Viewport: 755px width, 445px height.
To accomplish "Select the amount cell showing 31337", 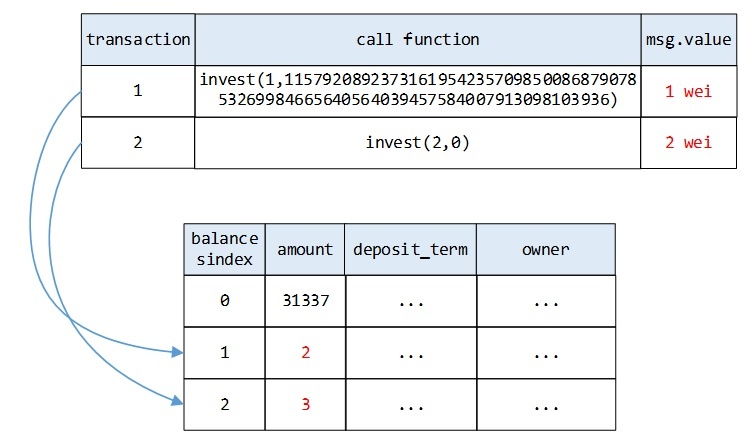I will (x=304, y=300).
